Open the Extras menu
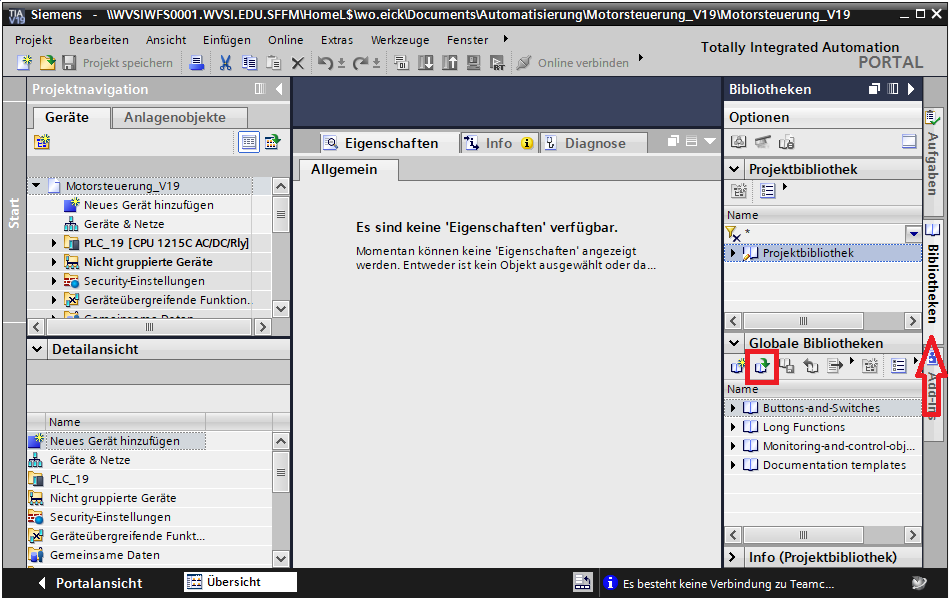This screenshot has width=950, height=600. tap(337, 40)
